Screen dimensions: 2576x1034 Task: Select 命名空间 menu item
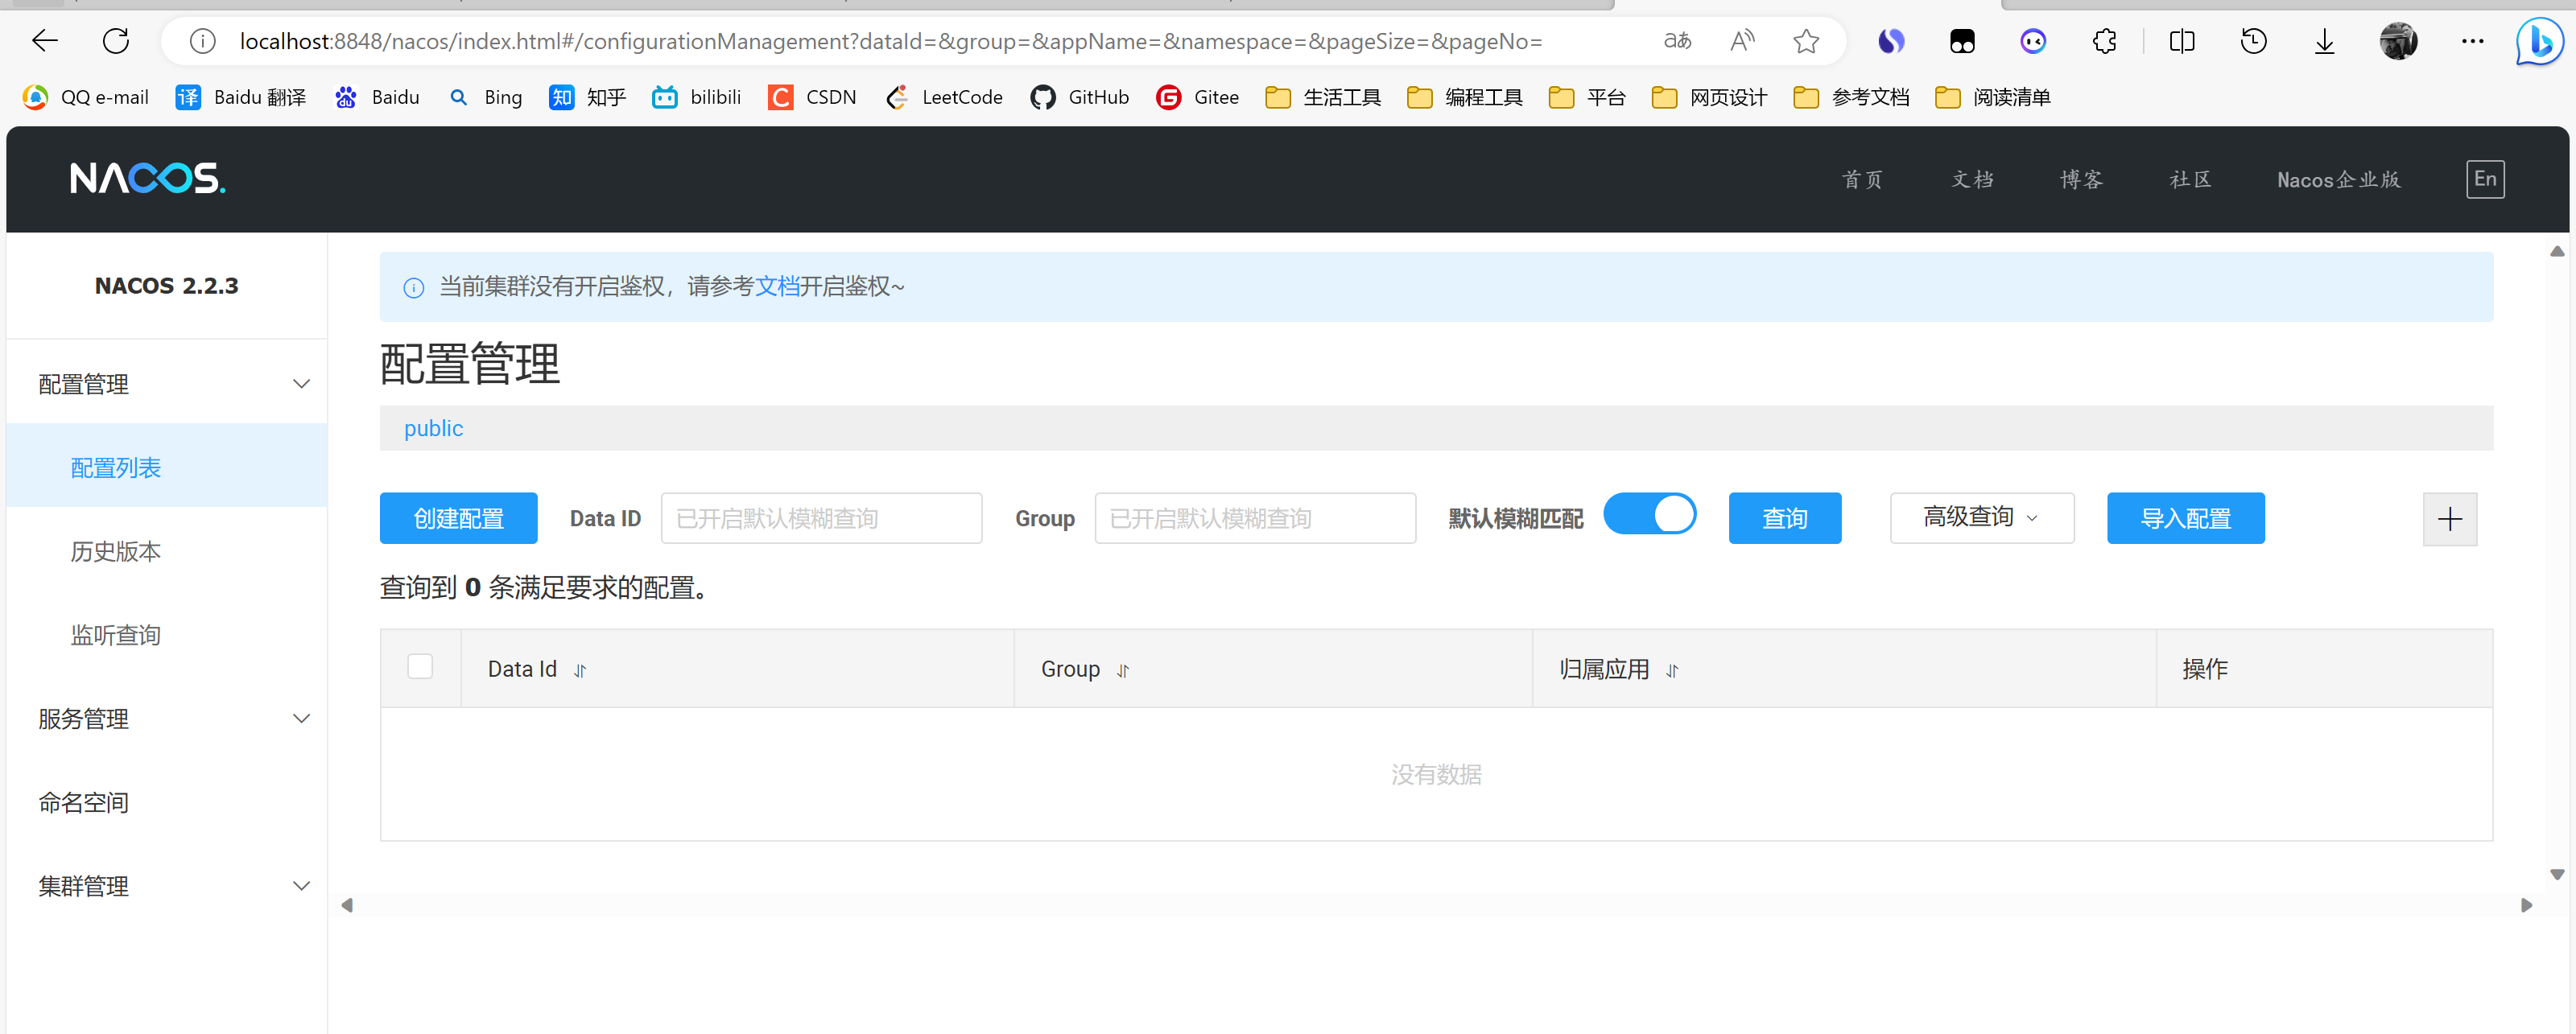[x=84, y=802]
